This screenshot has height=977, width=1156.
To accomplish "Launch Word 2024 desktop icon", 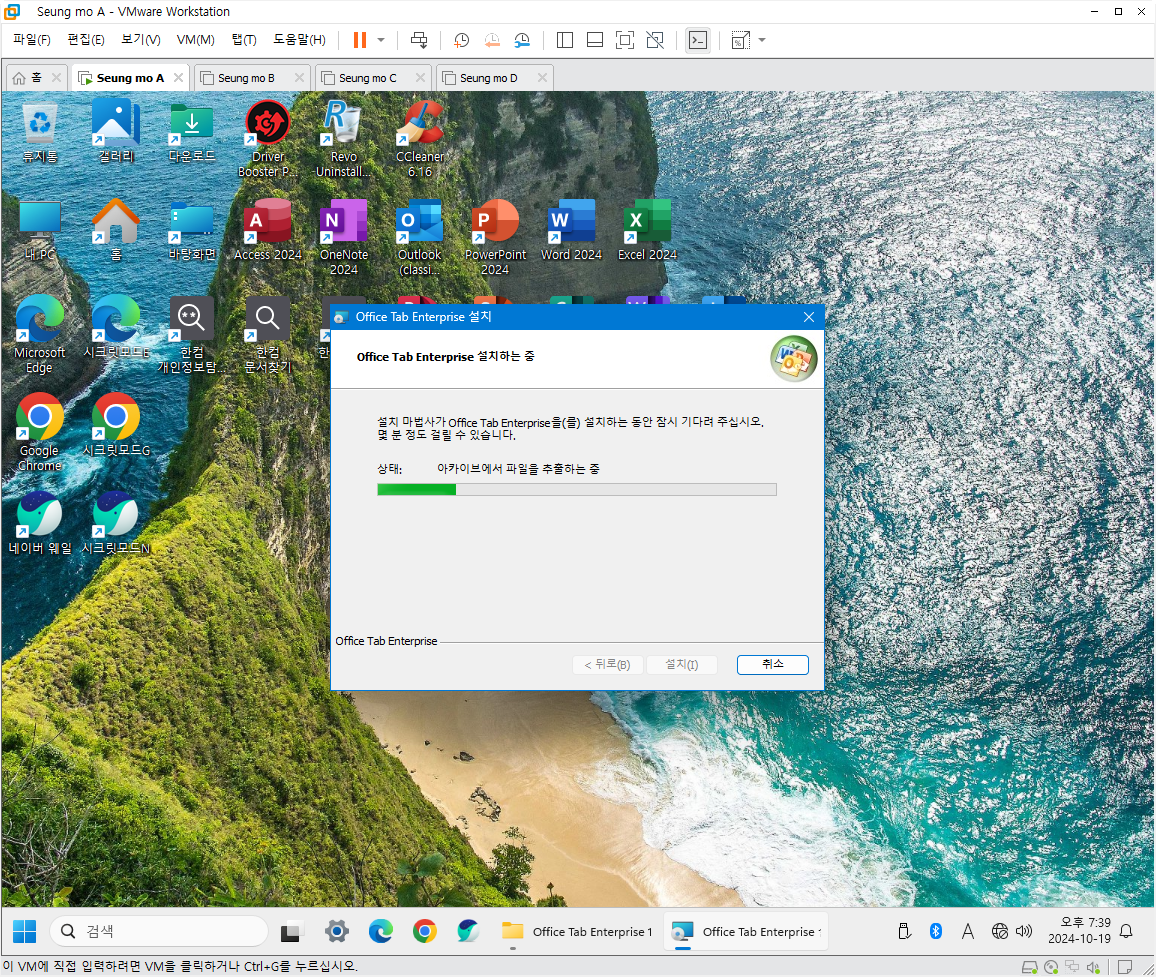I will pos(571,231).
